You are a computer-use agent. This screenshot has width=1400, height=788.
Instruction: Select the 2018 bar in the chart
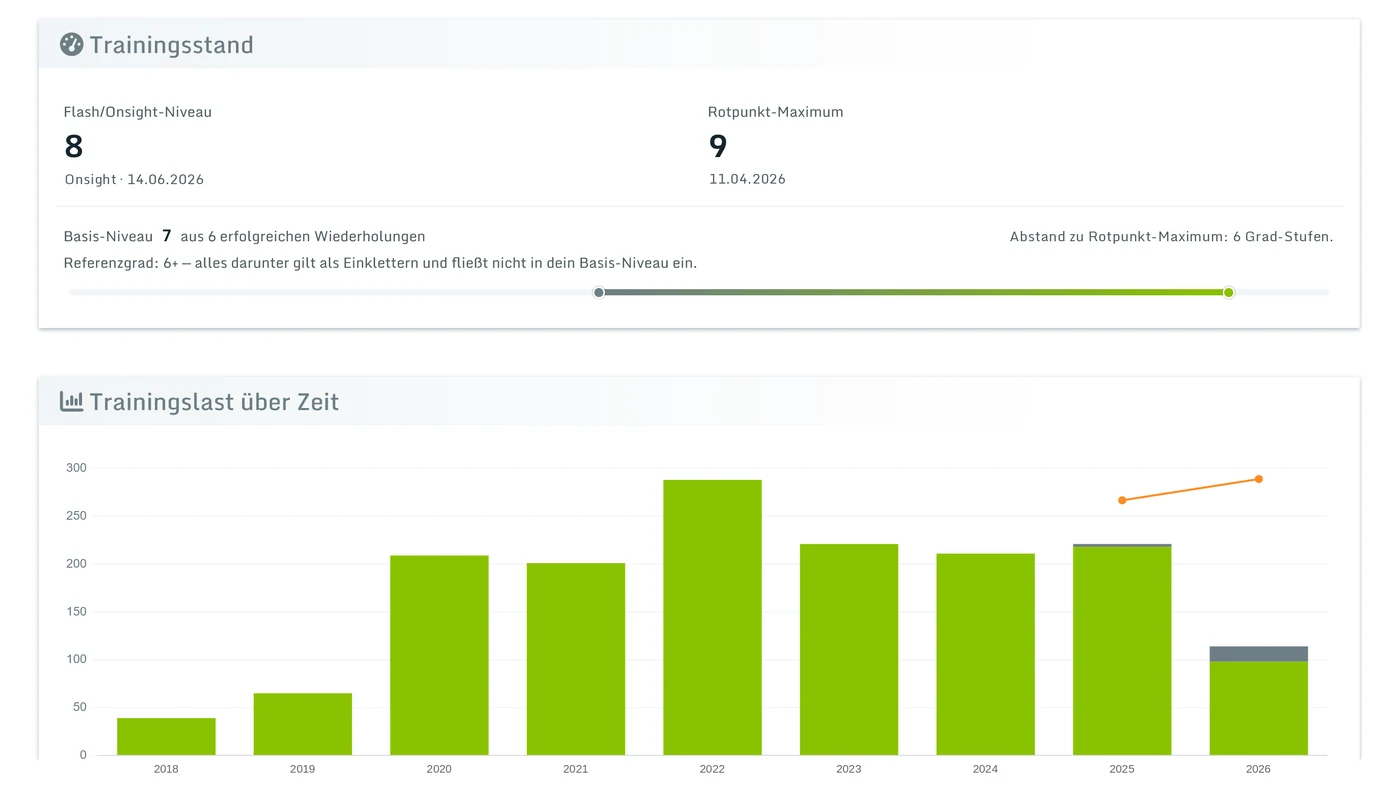click(166, 736)
